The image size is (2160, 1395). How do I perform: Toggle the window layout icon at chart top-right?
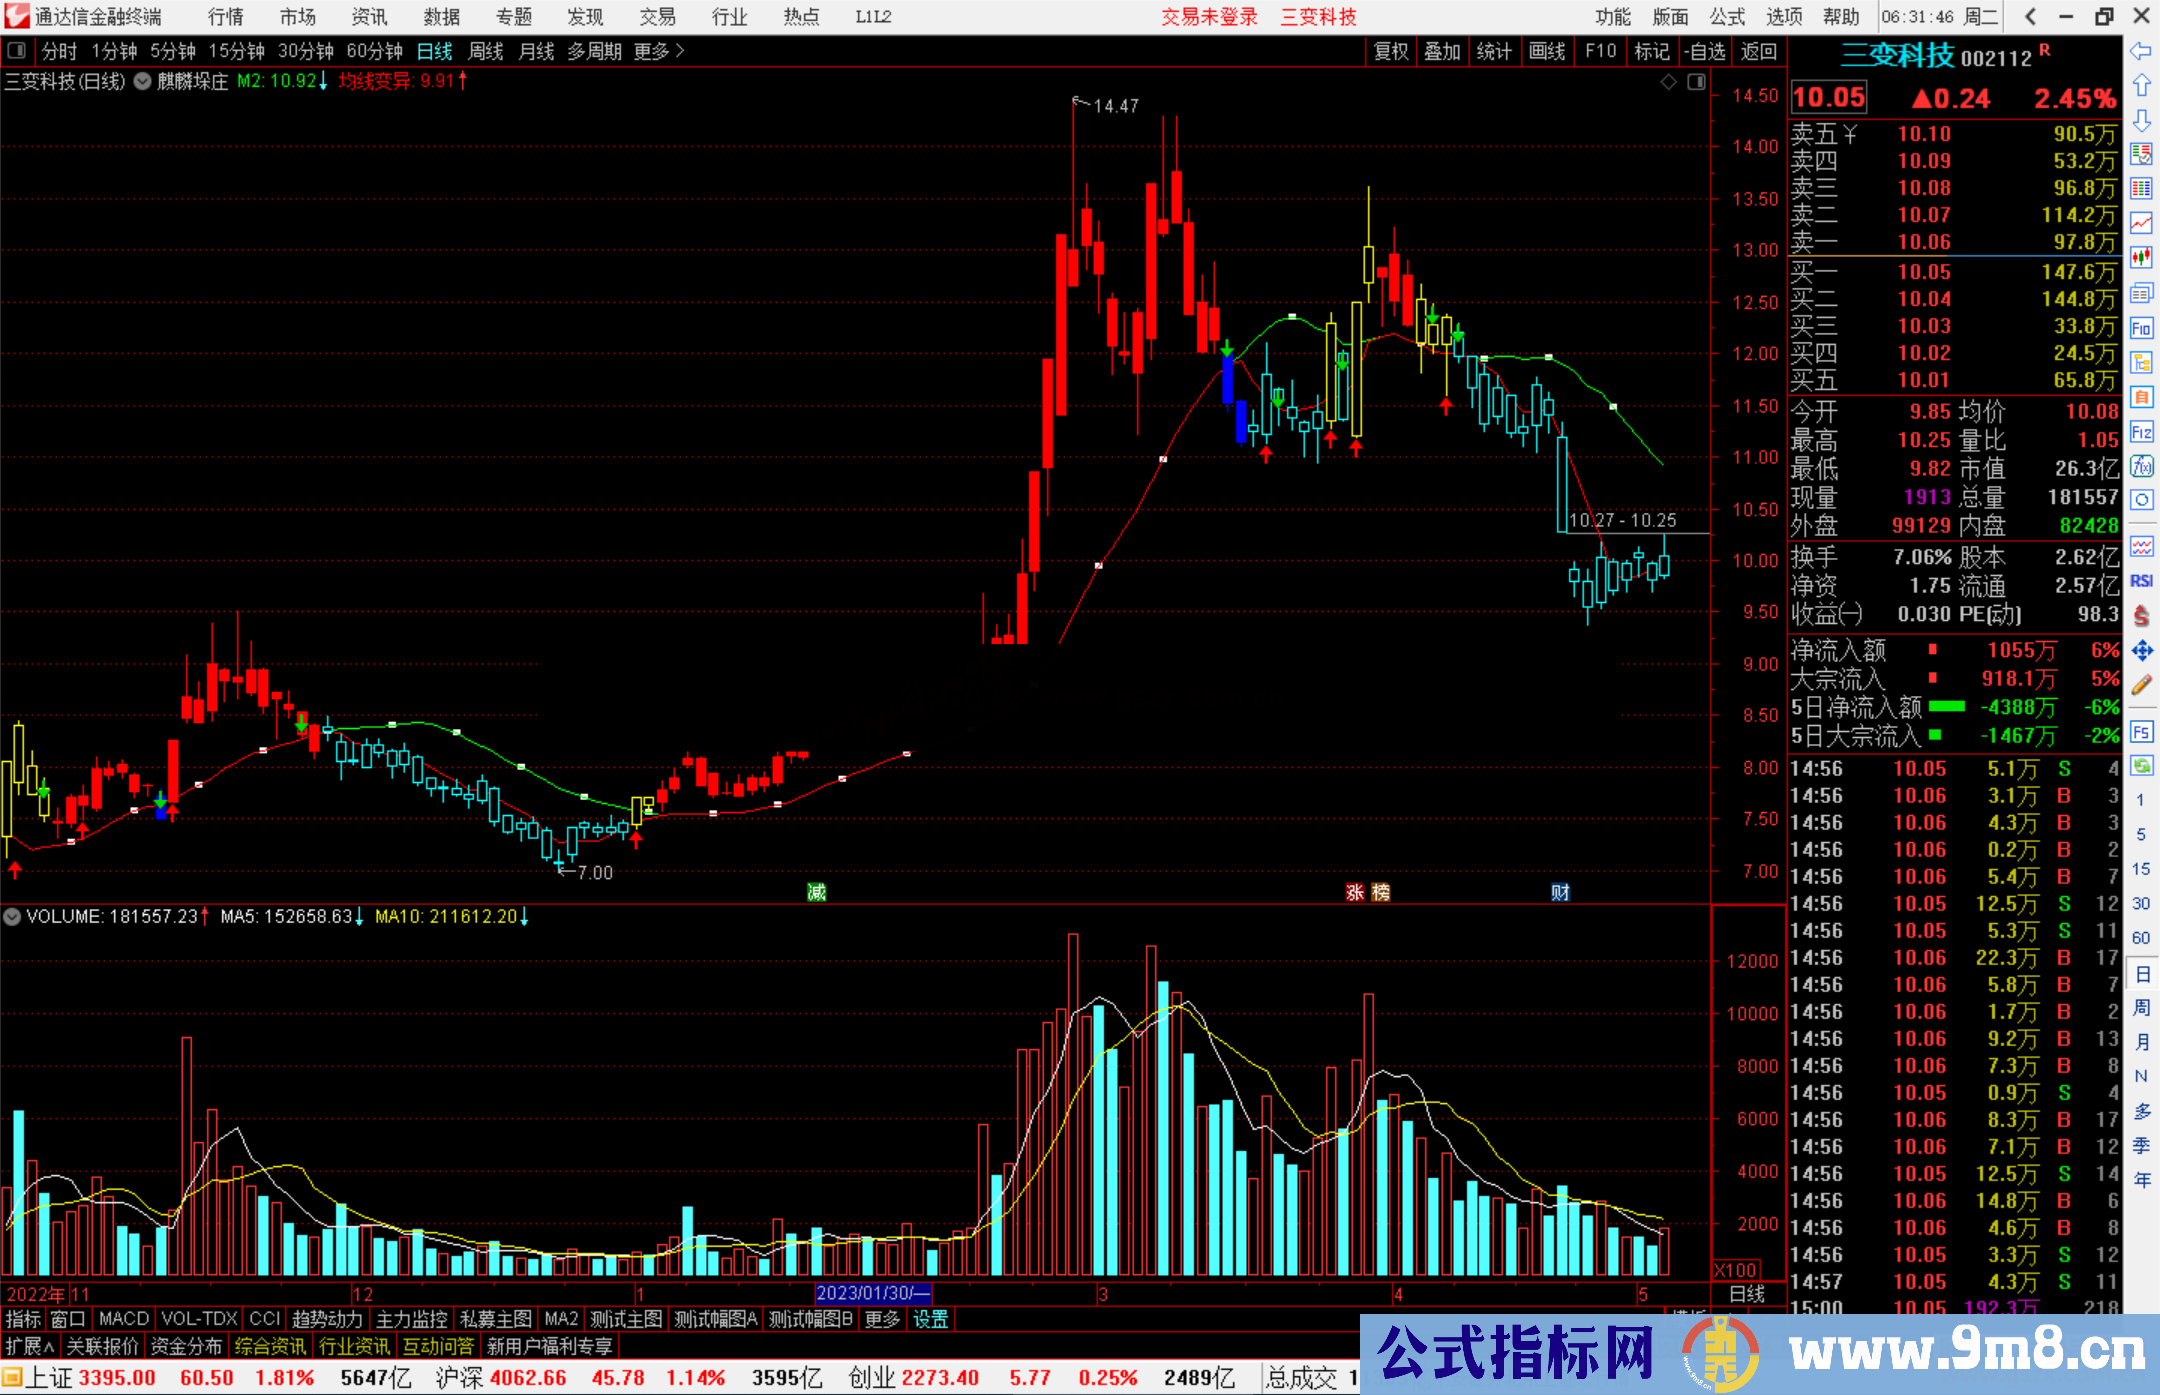[1696, 82]
